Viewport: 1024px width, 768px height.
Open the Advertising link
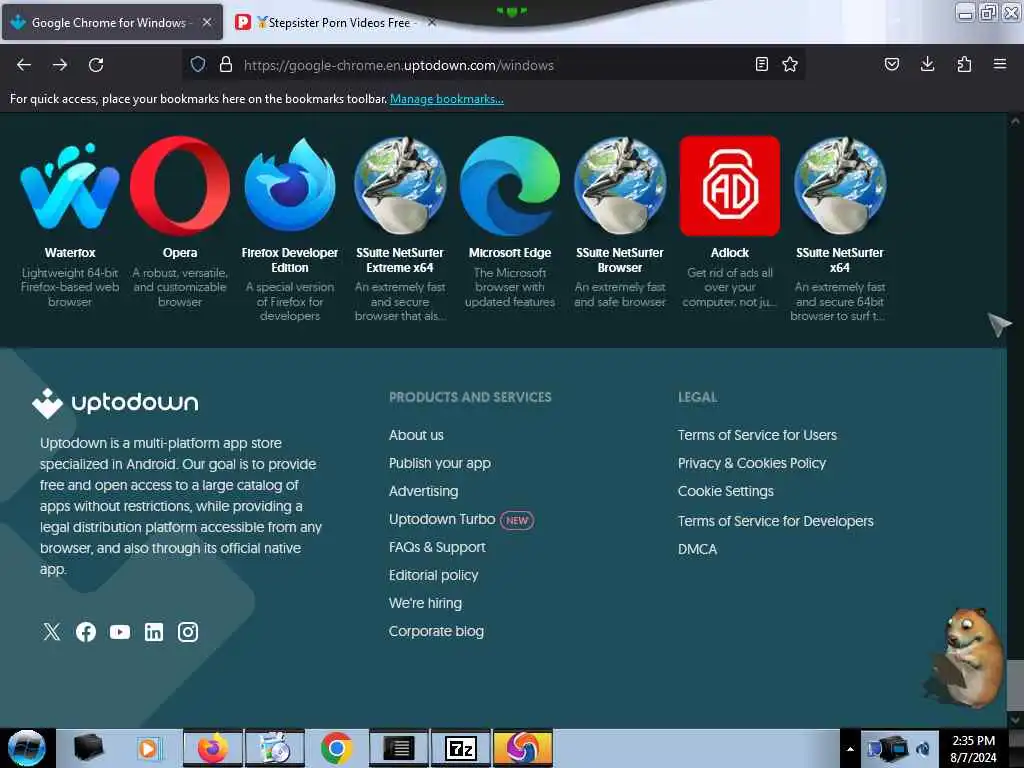423,491
